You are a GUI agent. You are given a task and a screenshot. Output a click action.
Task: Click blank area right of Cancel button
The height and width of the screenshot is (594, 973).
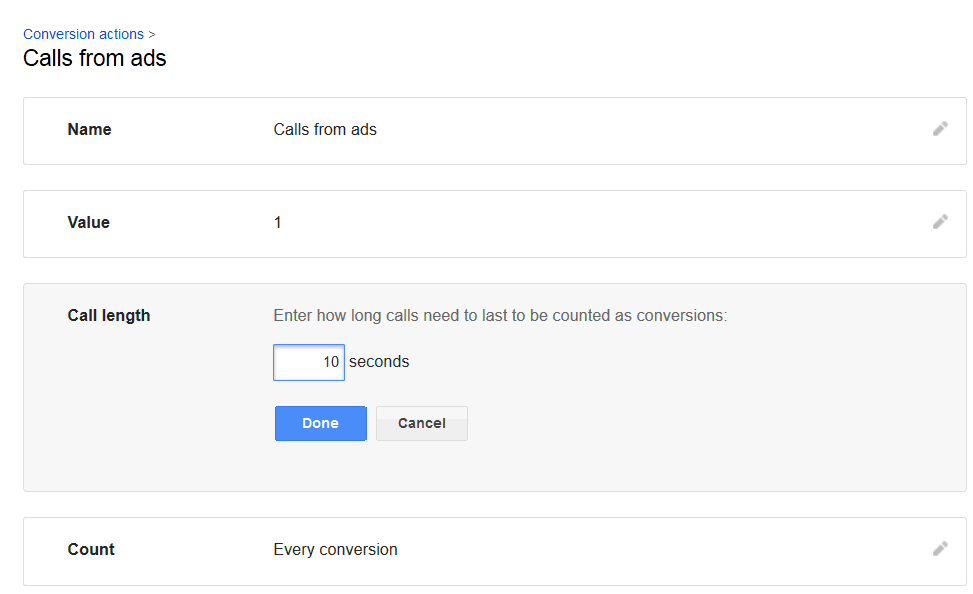[x=650, y=423]
